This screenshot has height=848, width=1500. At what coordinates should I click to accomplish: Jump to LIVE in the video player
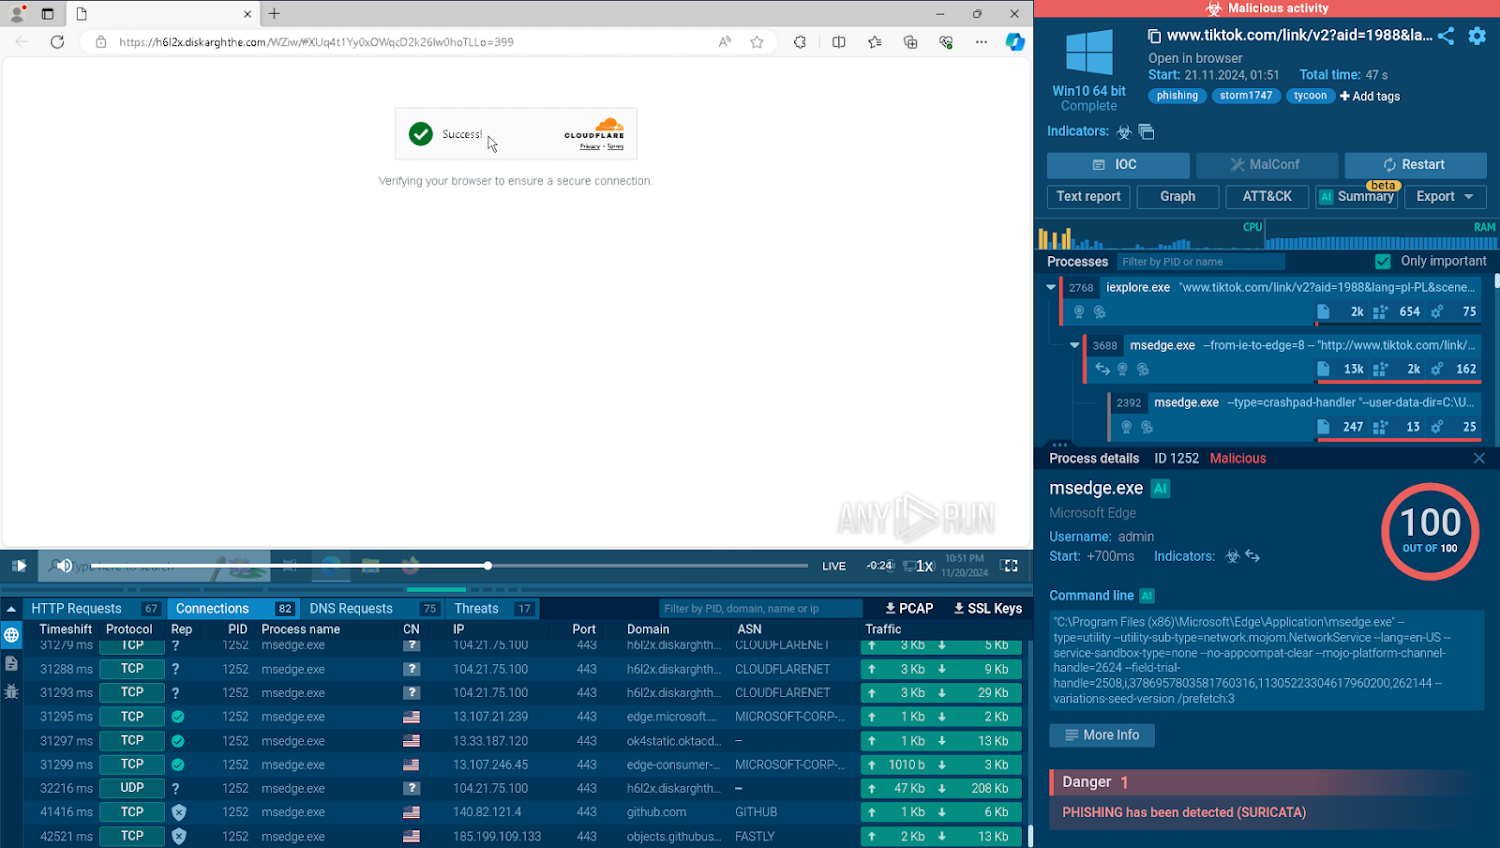pos(834,566)
